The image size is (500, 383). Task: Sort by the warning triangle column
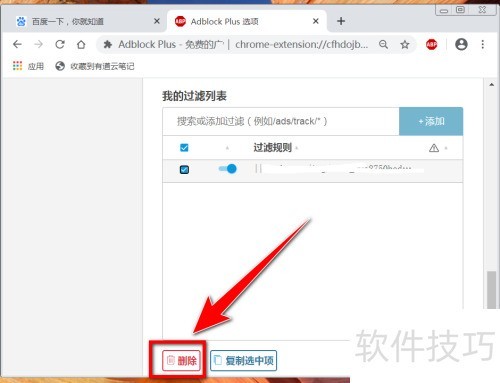tap(434, 148)
